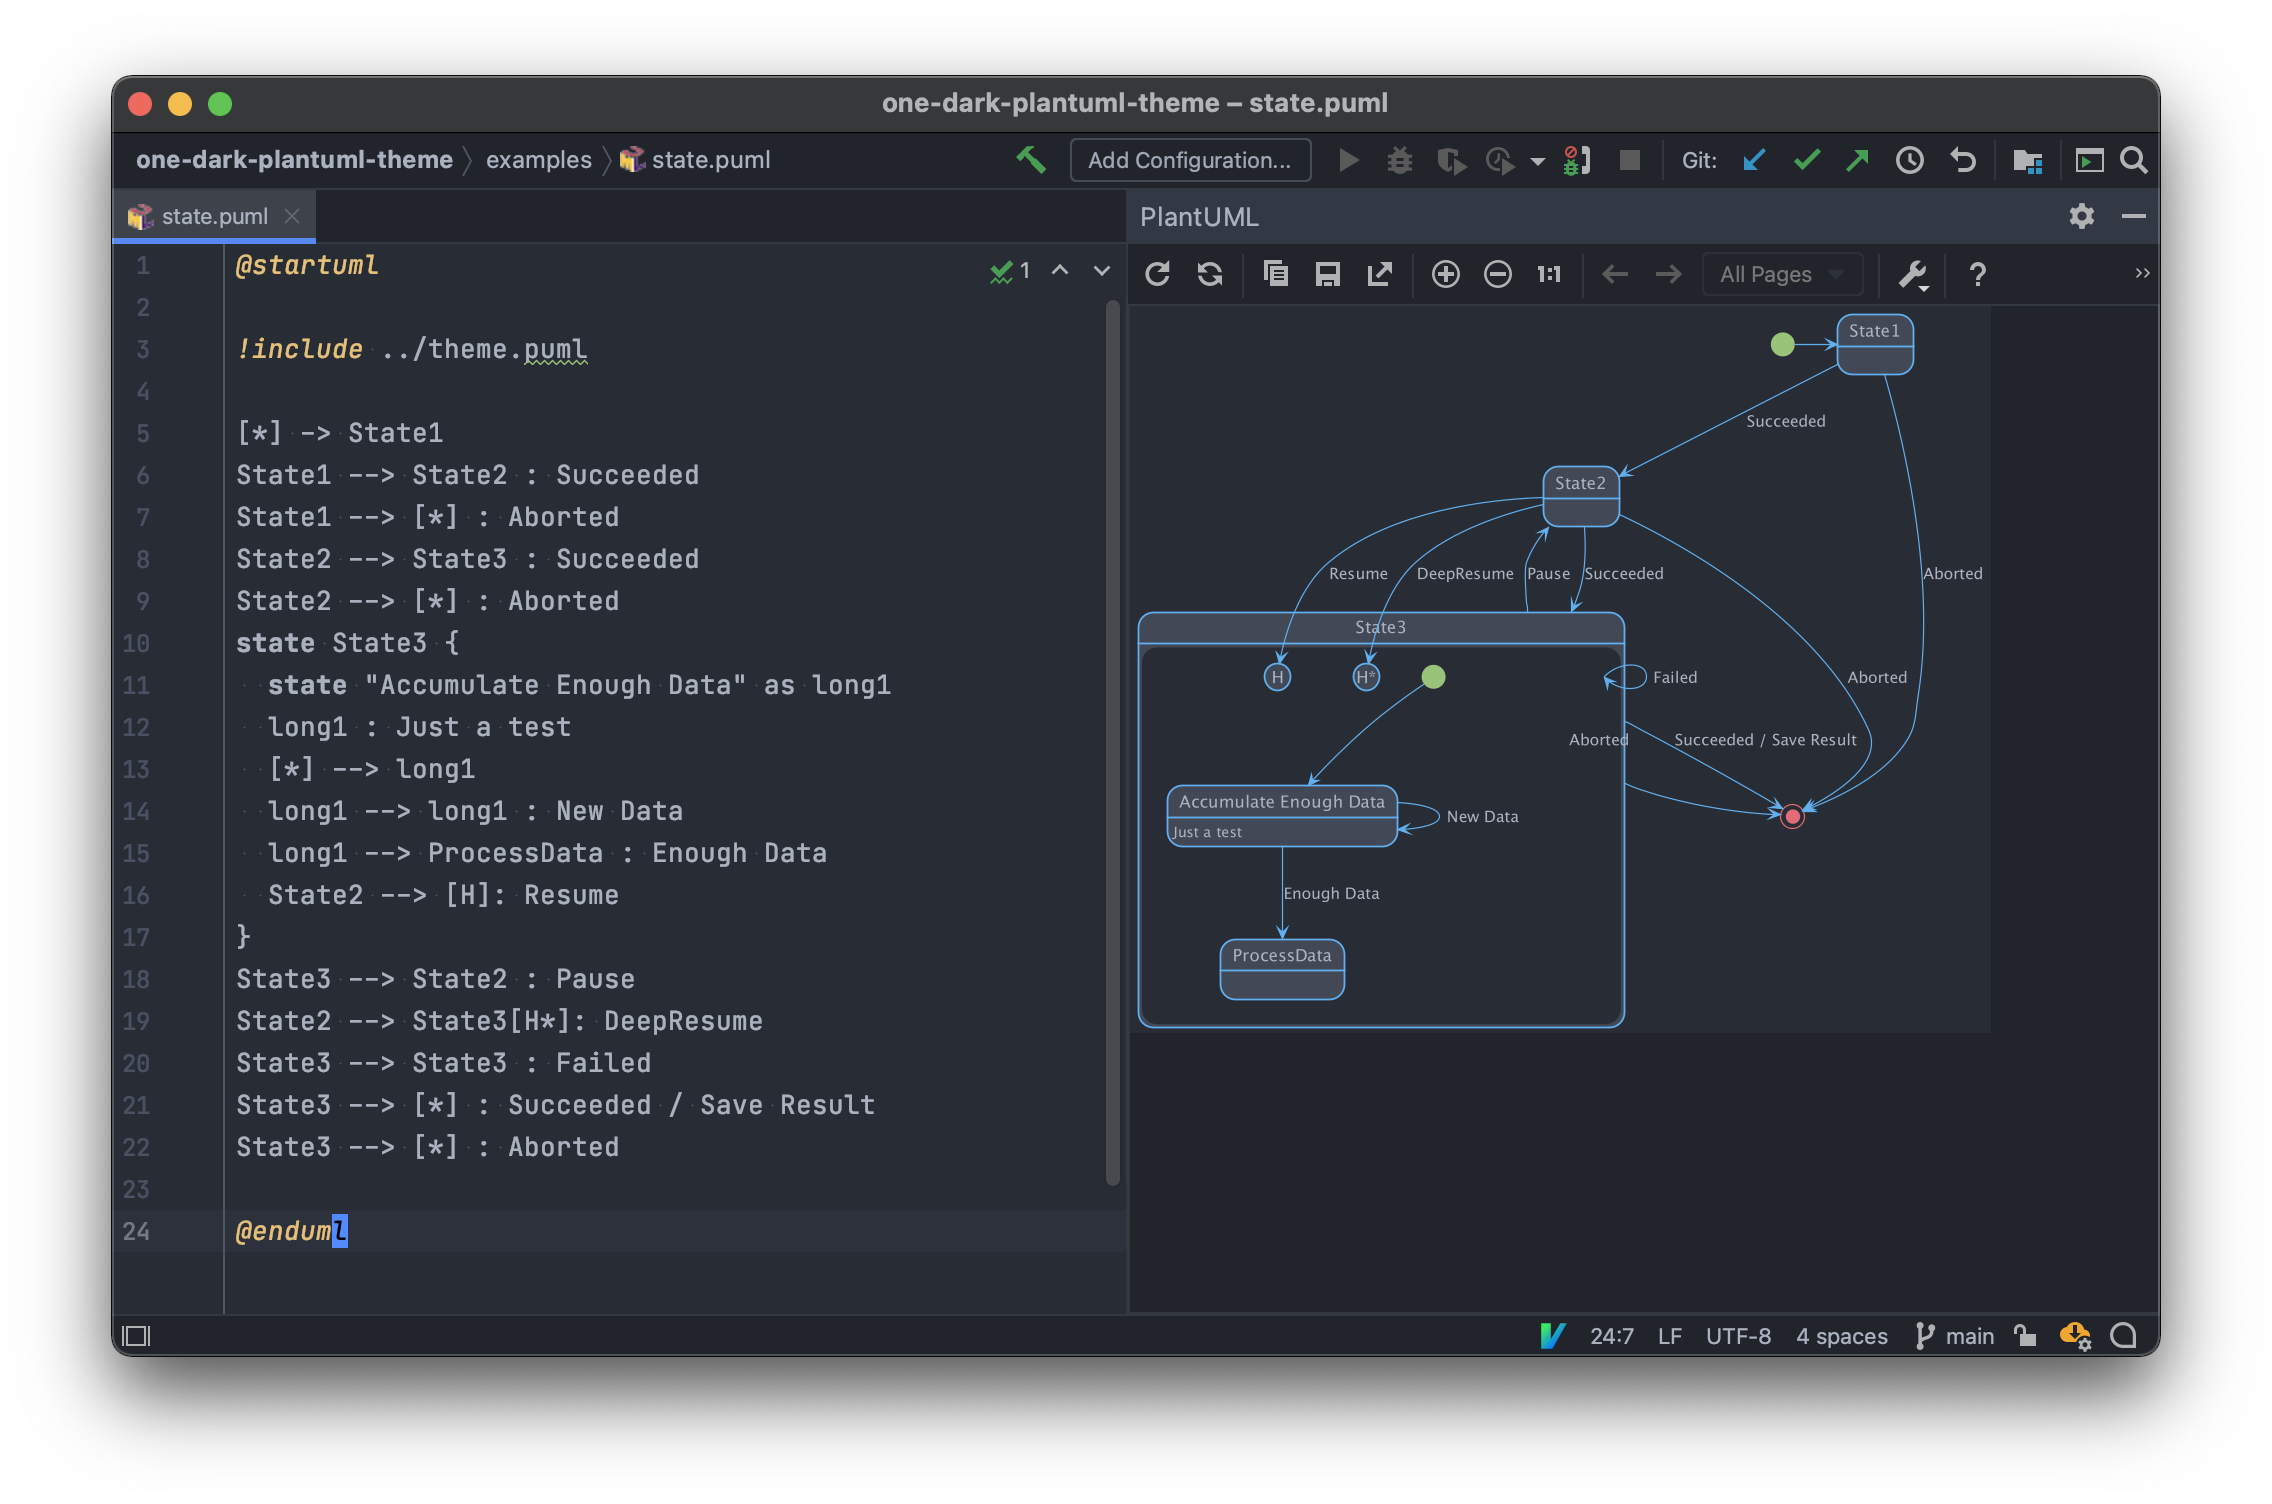Viewport: 2272px width, 1504px height.
Task: Toggle read-only lock icon in status bar
Action: click(2025, 1336)
